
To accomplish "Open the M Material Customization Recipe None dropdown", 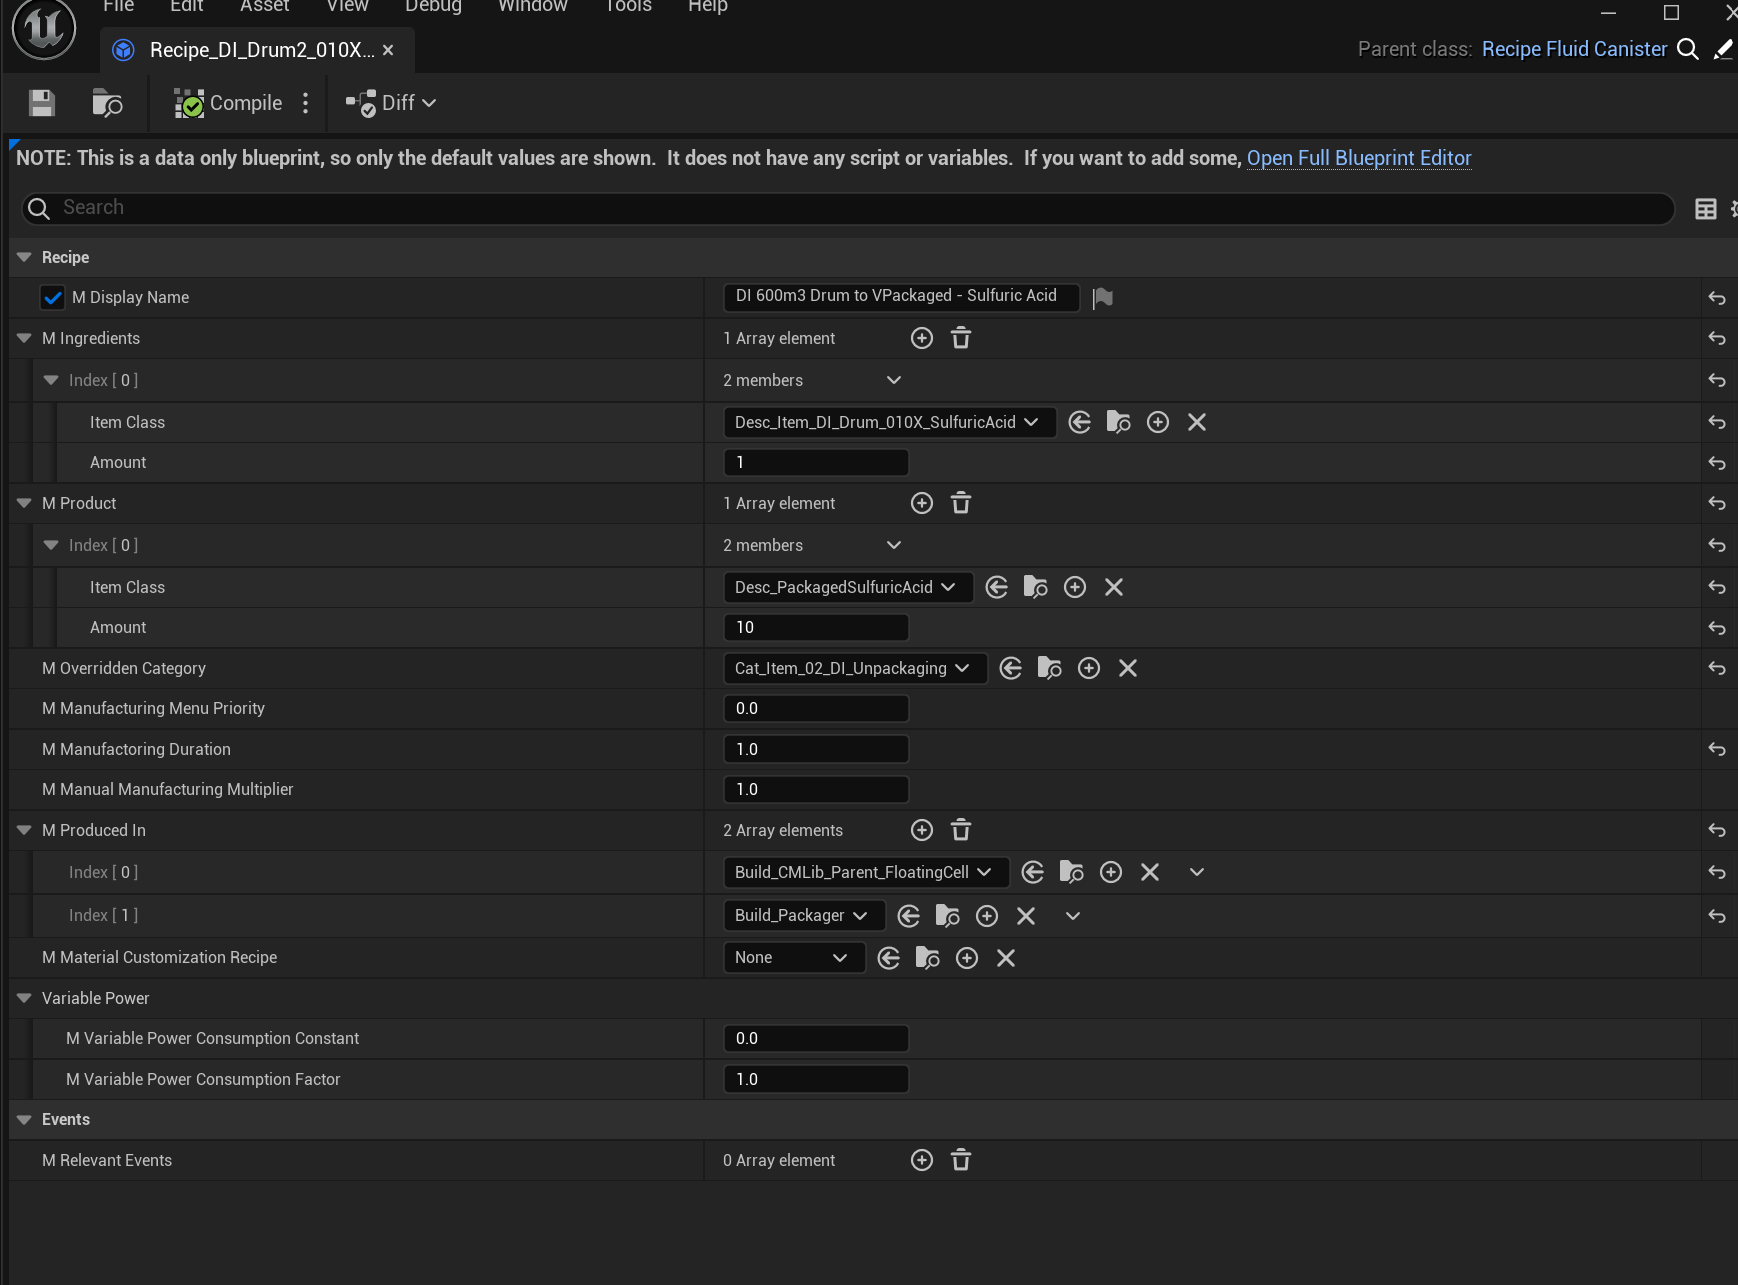I will coord(793,958).
